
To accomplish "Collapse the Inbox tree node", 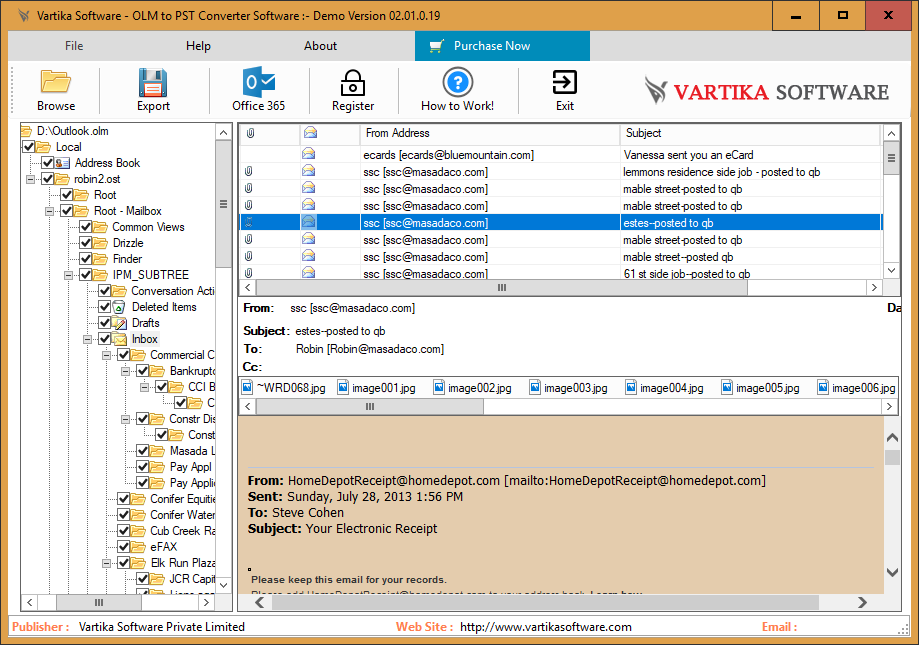I will click(87, 339).
